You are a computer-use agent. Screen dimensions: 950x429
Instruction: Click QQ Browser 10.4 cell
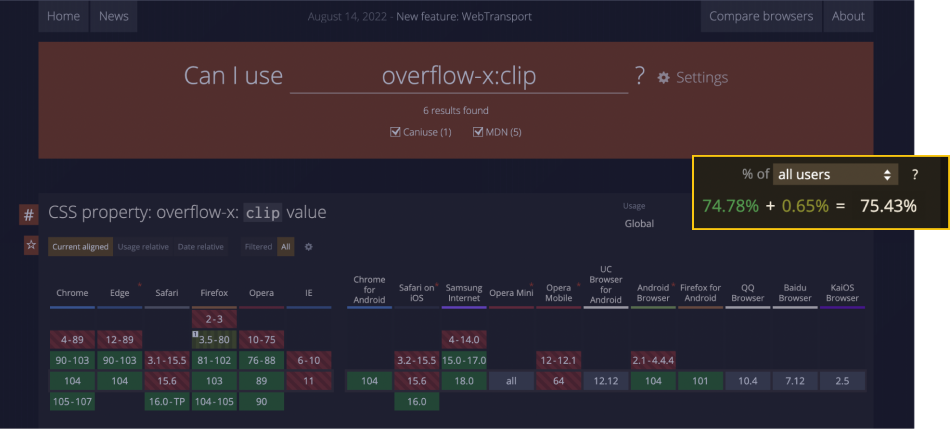pos(748,381)
